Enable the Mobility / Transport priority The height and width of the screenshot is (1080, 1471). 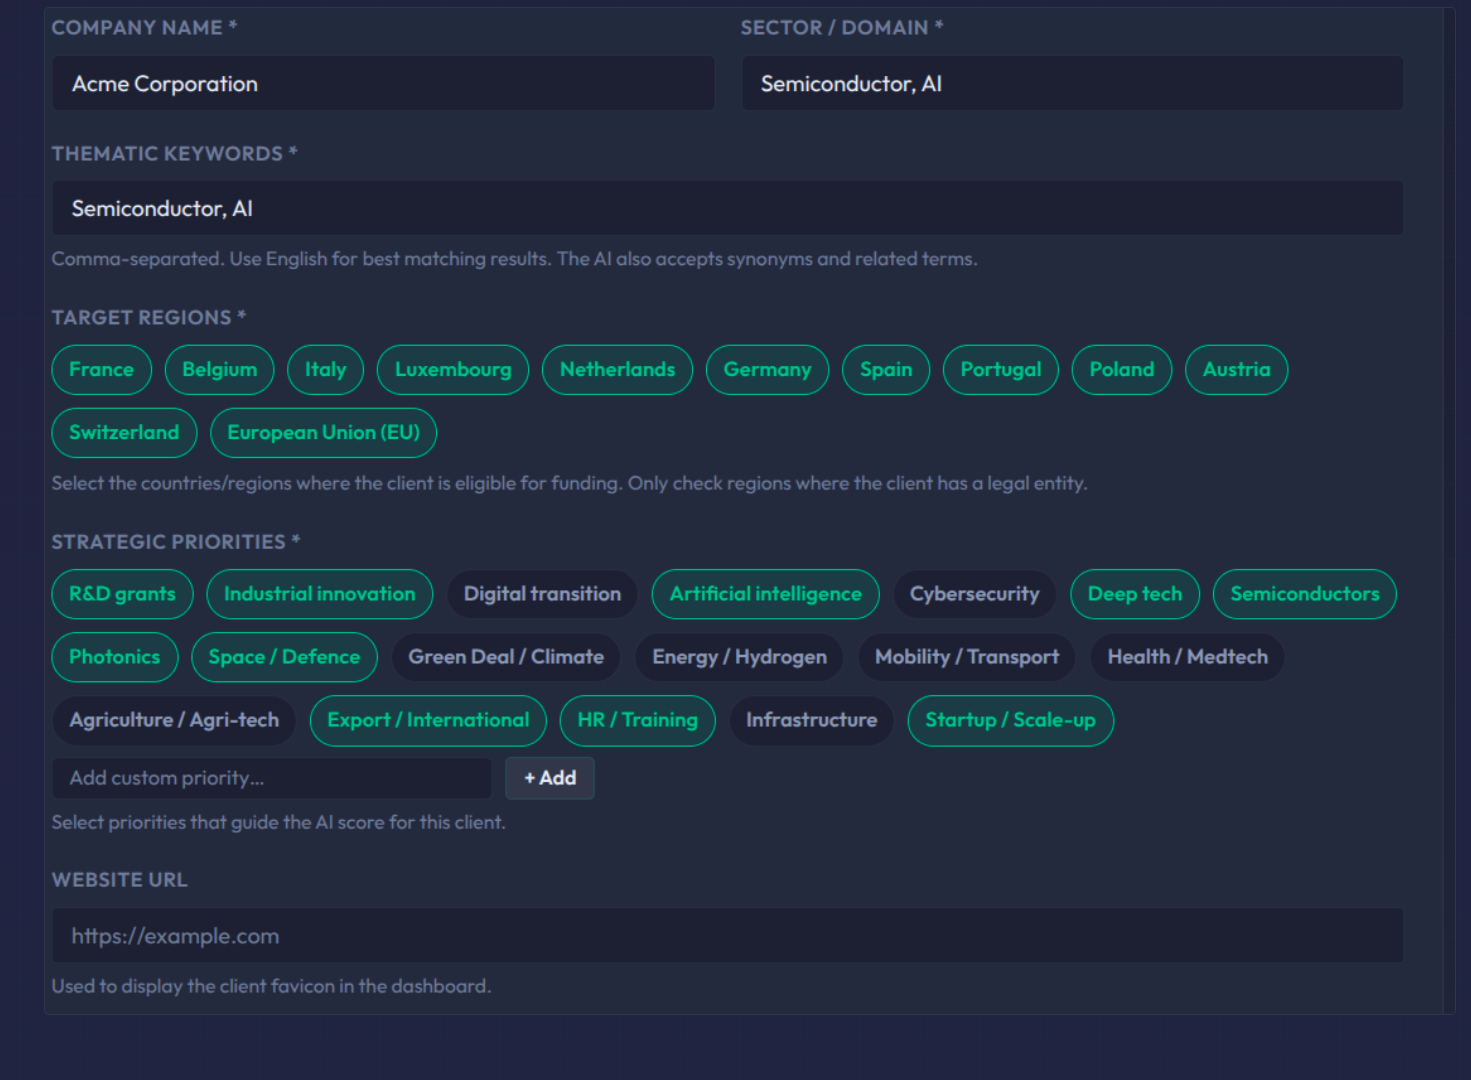tap(966, 657)
